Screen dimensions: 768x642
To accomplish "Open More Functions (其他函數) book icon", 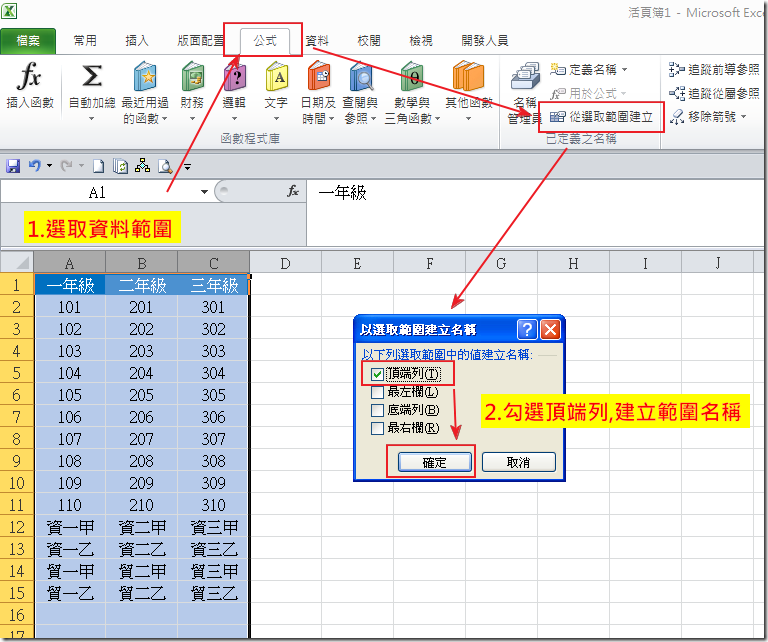I will coord(468,77).
